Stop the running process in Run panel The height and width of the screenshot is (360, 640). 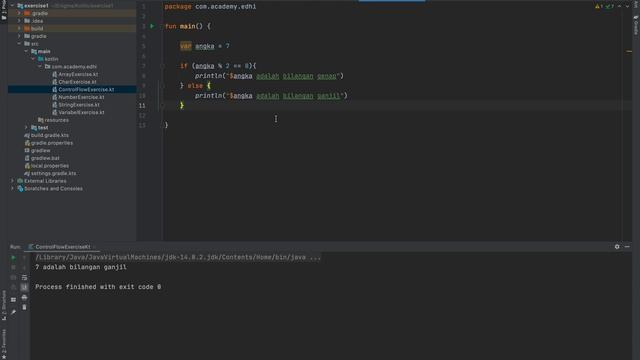[13, 267]
